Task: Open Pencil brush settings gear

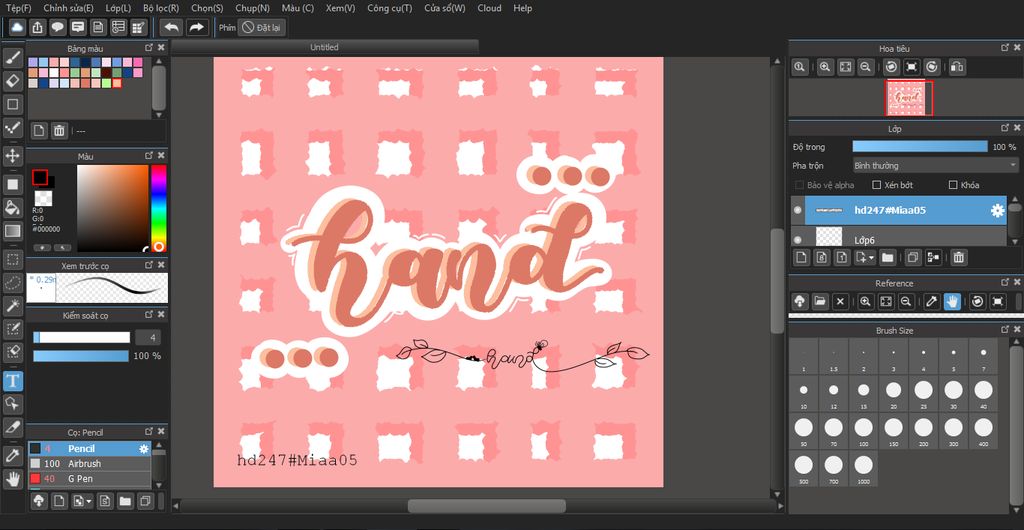Action: [x=144, y=449]
